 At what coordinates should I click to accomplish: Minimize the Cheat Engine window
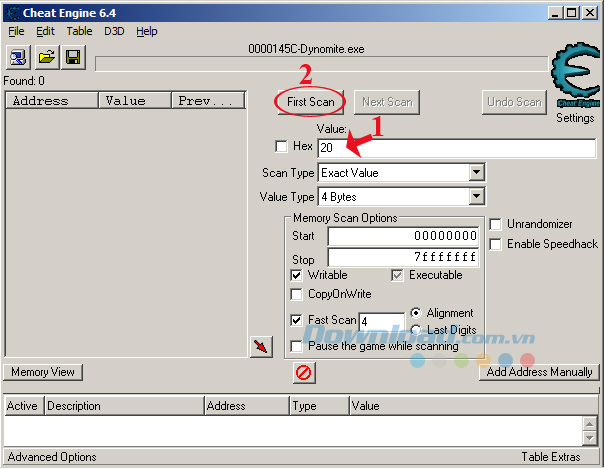[555, 13]
